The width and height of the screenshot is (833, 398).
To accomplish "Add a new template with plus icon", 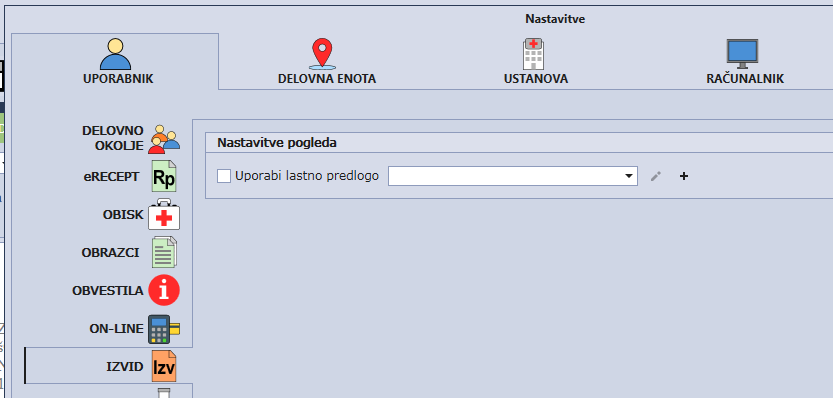I will [684, 176].
